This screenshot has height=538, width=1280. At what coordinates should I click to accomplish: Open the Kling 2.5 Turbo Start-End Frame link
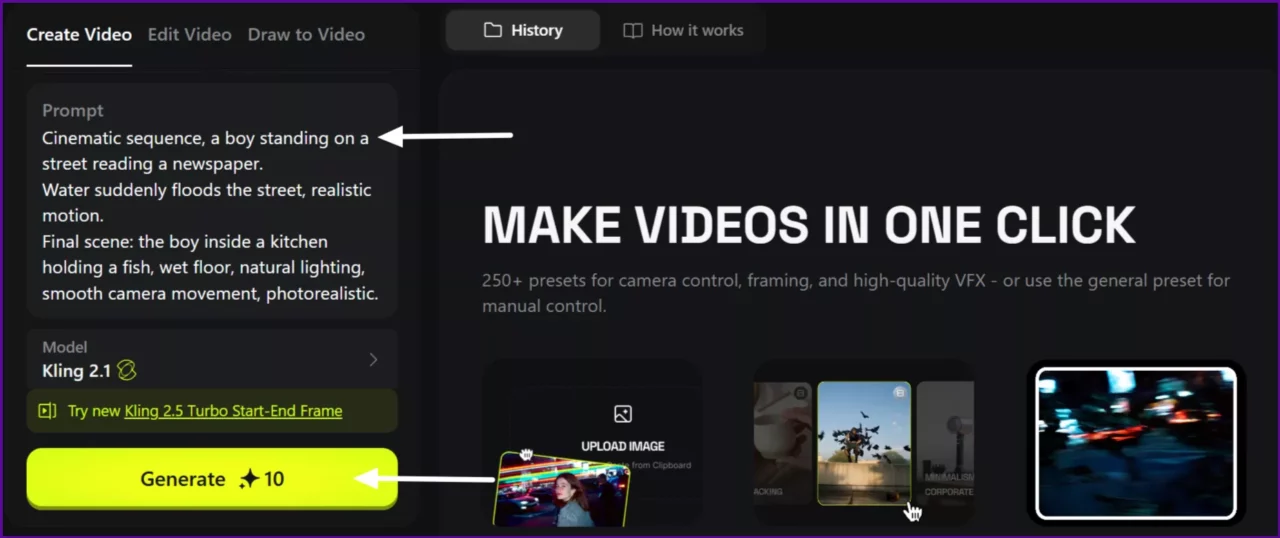coord(233,411)
